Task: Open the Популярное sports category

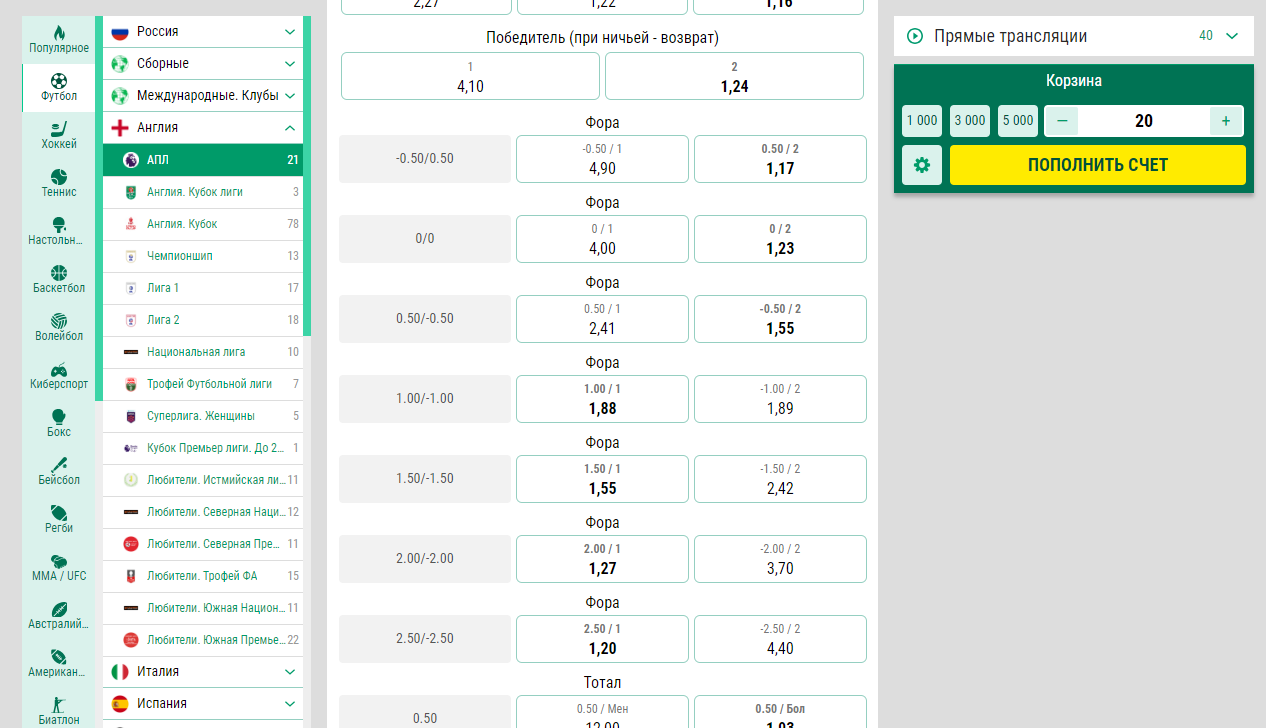Action: [x=59, y=40]
